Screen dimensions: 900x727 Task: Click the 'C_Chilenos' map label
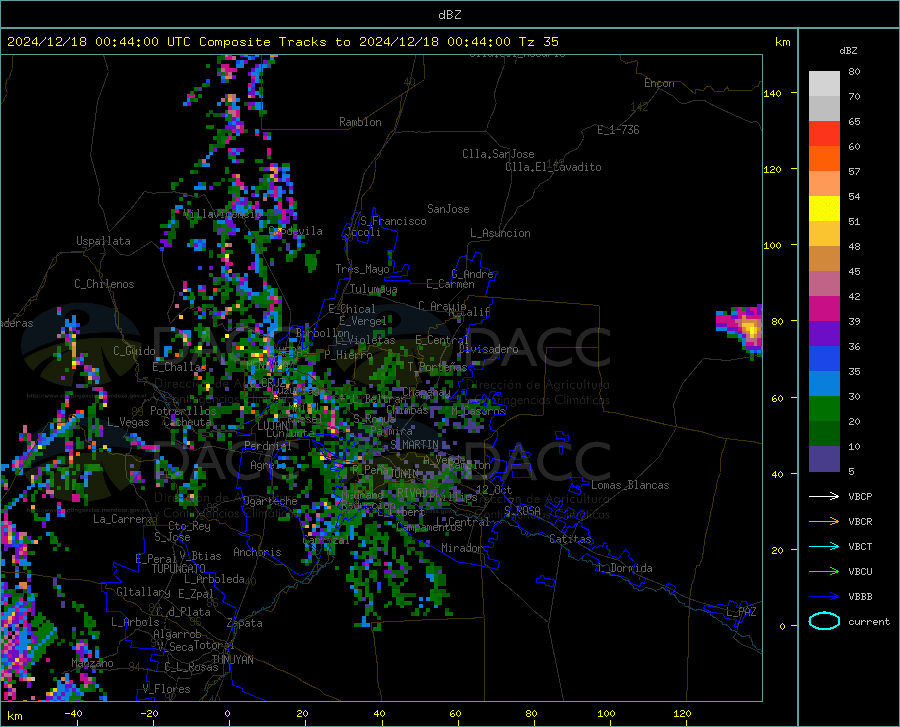point(104,284)
